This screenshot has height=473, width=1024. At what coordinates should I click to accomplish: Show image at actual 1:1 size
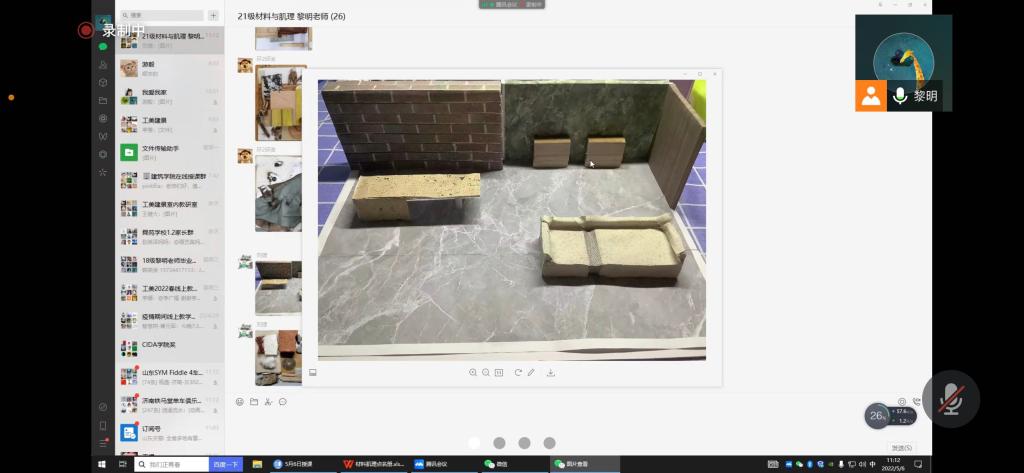(499, 372)
